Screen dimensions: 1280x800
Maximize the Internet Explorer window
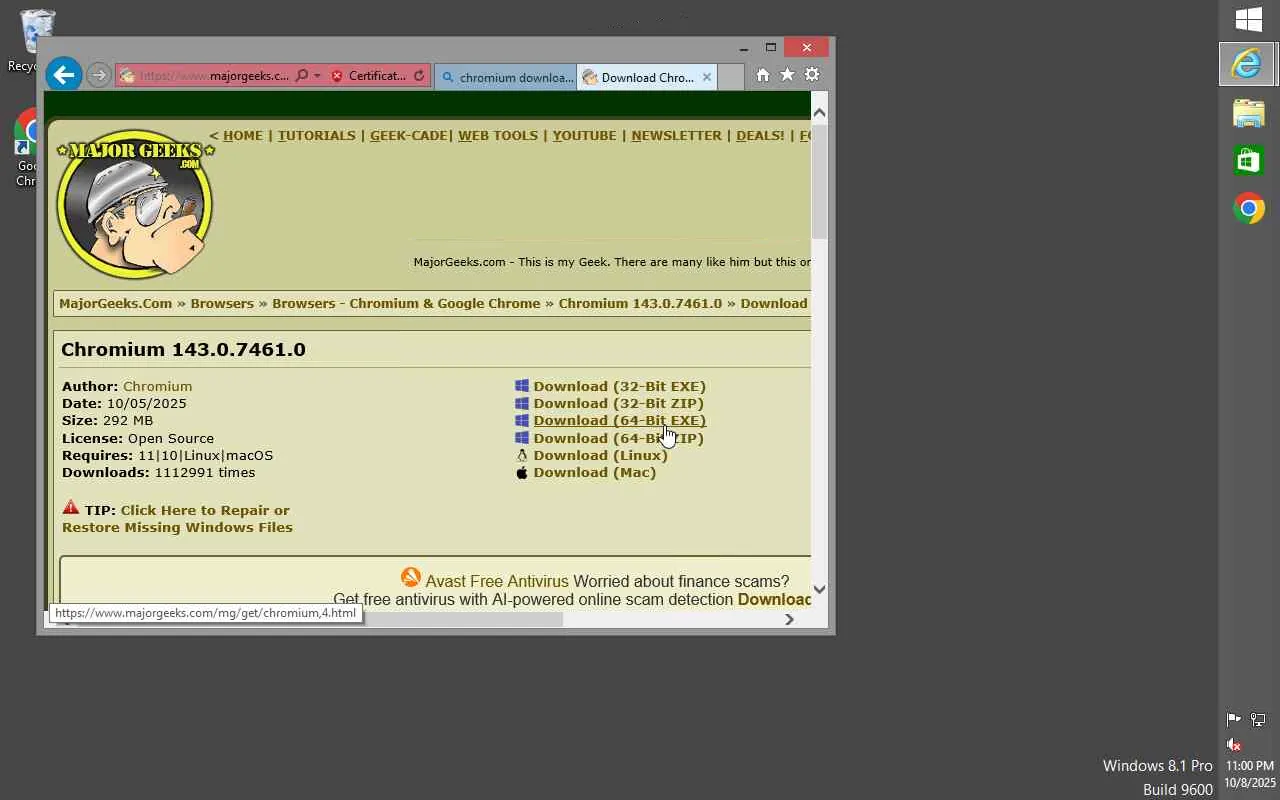click(770, 47)
